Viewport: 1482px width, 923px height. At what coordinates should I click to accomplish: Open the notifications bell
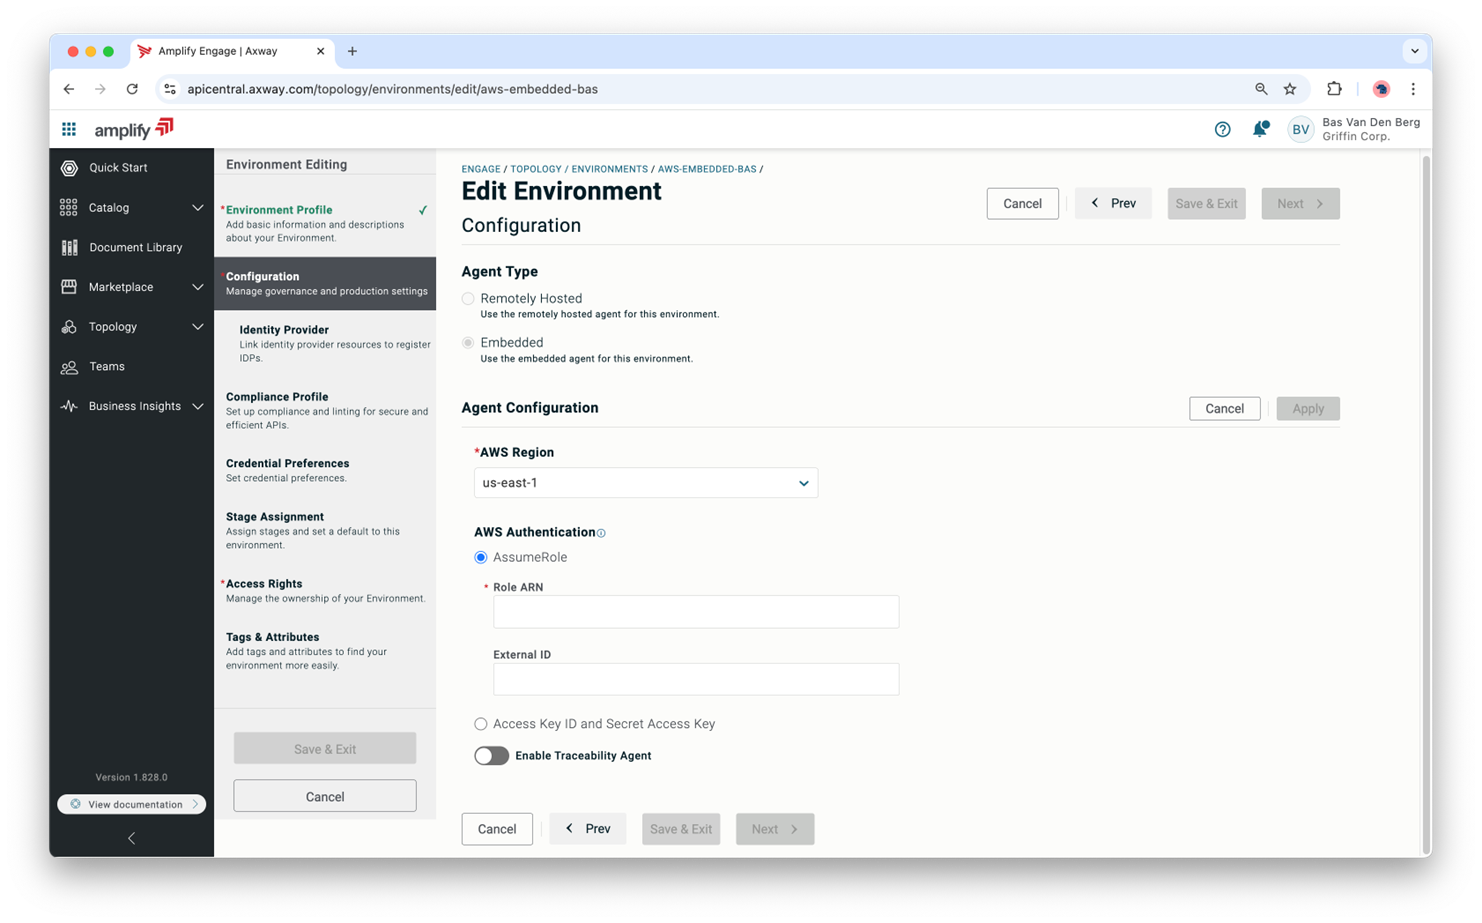point(1260,129)
